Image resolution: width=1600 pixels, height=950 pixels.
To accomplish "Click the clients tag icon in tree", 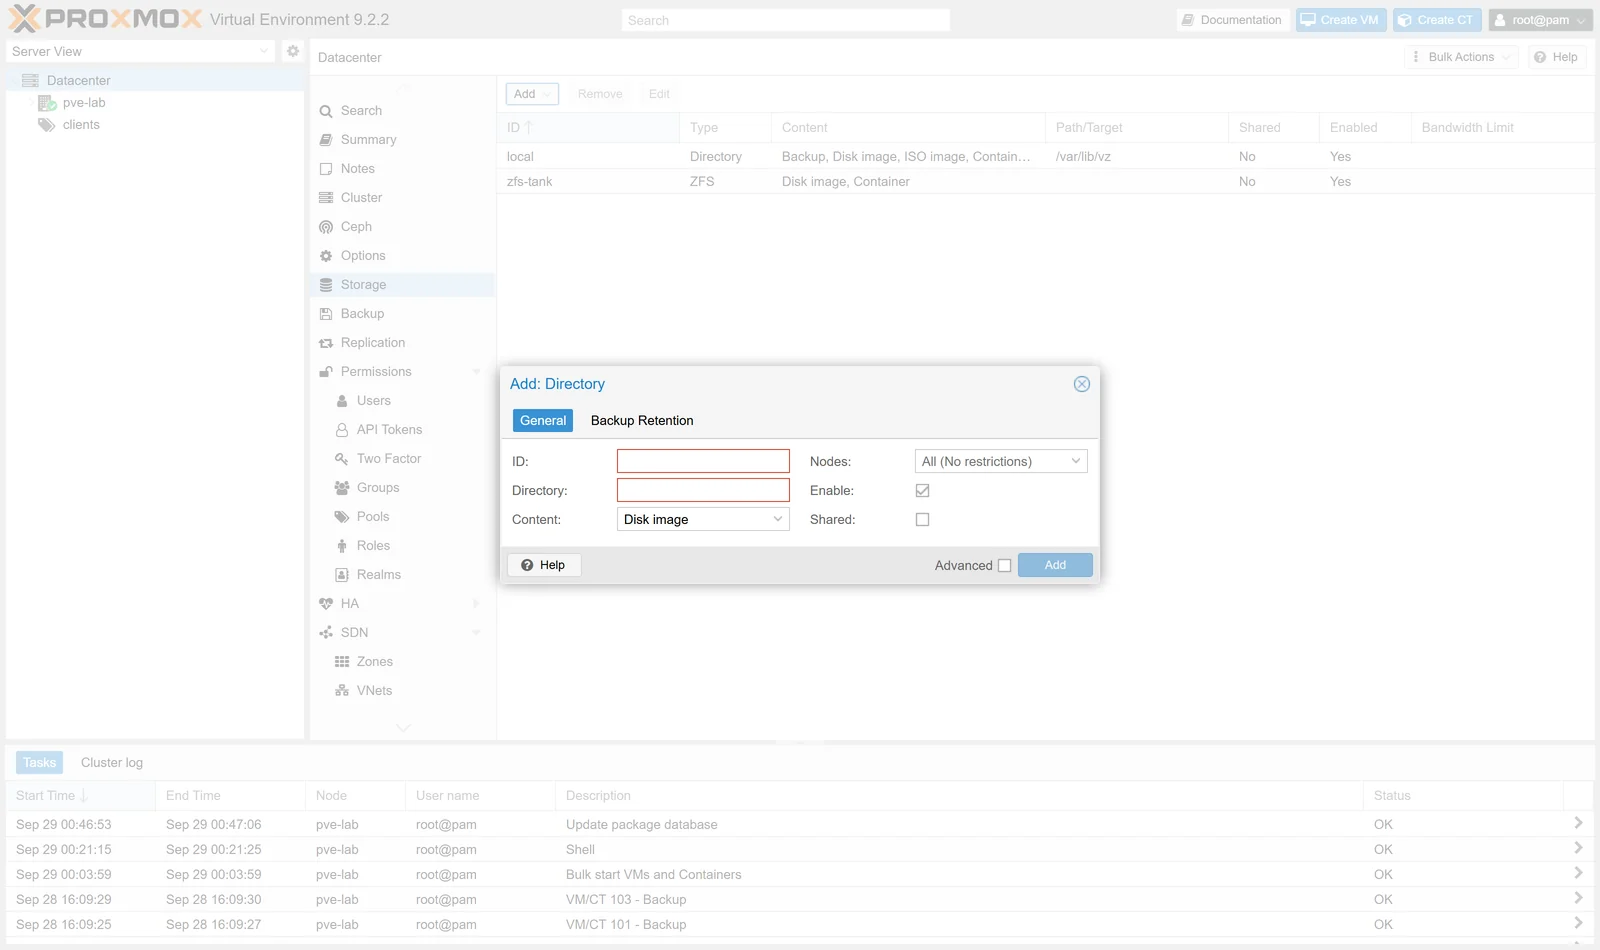I will [47, 125].
